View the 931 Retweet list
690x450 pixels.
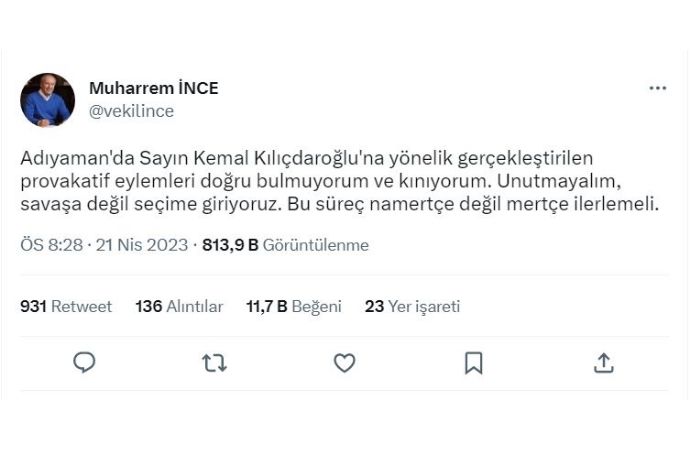66,306
